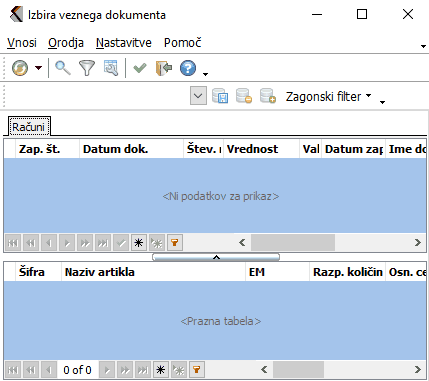Click the funnel filter icon in the toolbar

[87, 68]
